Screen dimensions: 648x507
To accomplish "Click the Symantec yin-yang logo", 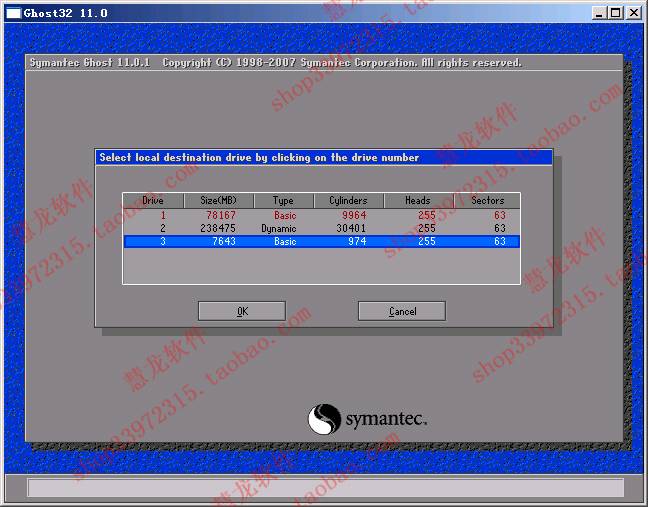I will tap(325, 419).
